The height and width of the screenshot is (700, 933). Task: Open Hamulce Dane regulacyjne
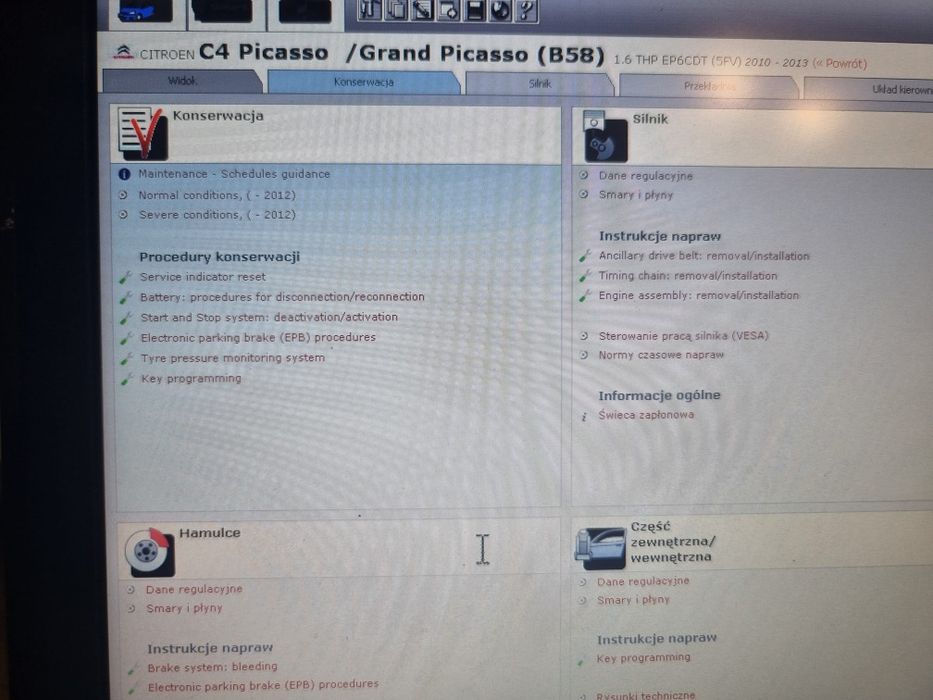click(x=194, y=589)
